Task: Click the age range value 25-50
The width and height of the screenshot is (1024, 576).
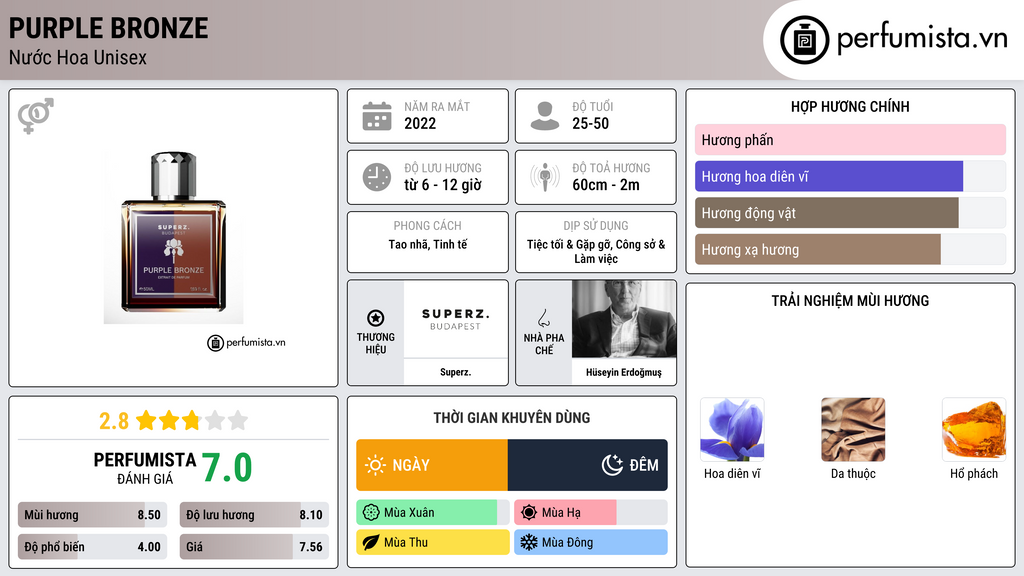Action: point(590,123)
